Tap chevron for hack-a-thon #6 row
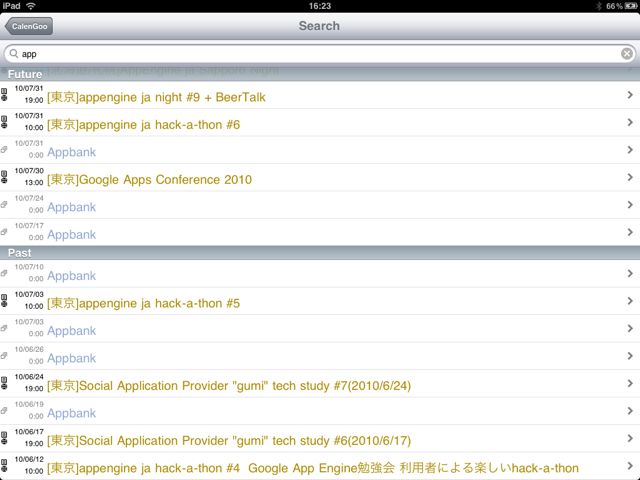This screenshot has width=640, height=480. coord(630,122)
